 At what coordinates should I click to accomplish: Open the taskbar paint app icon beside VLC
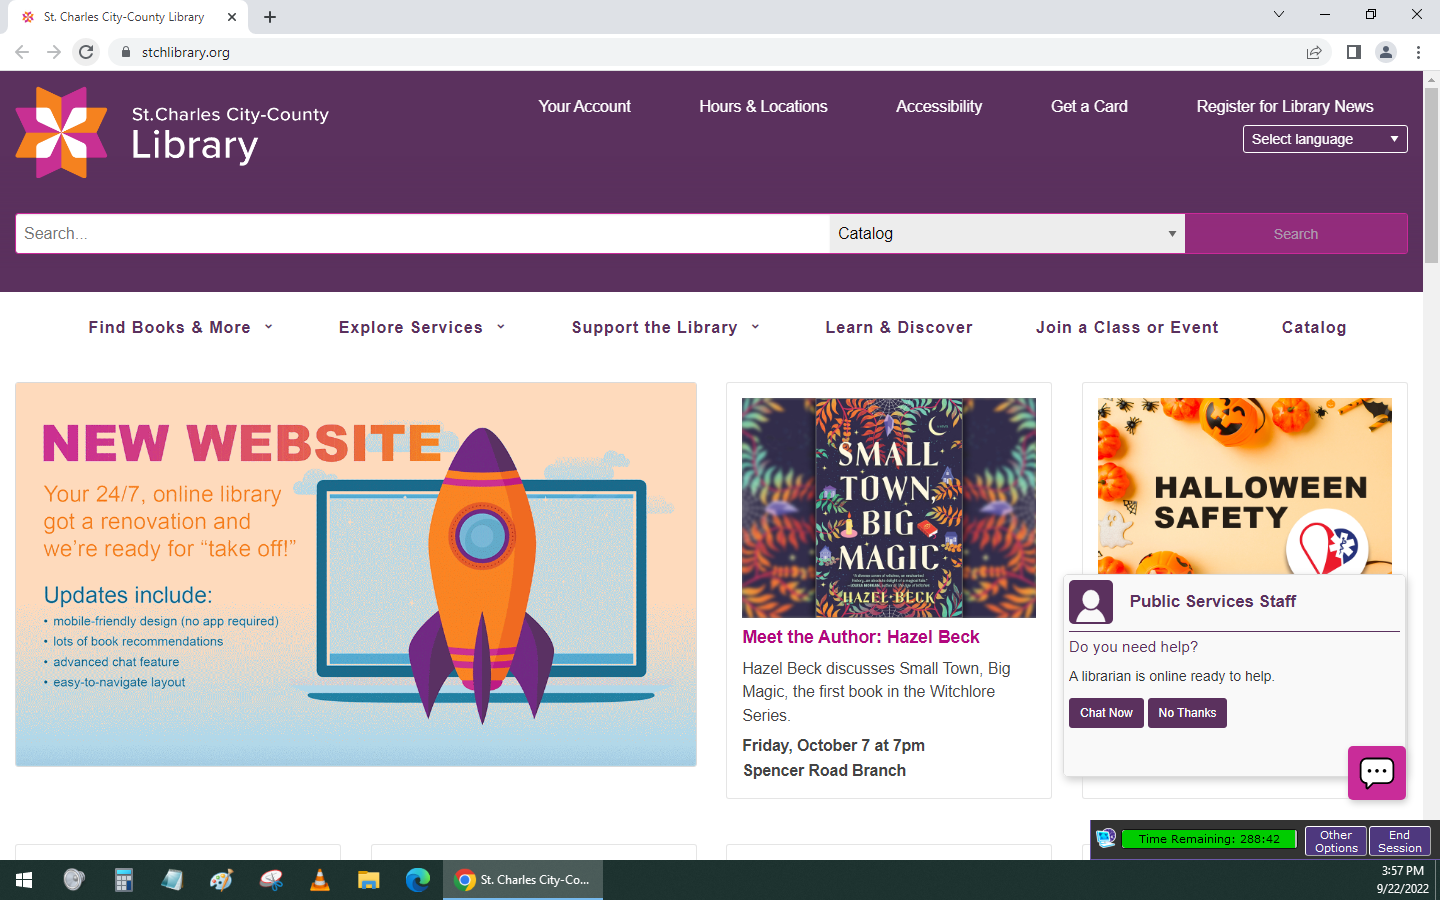point(271,880)
